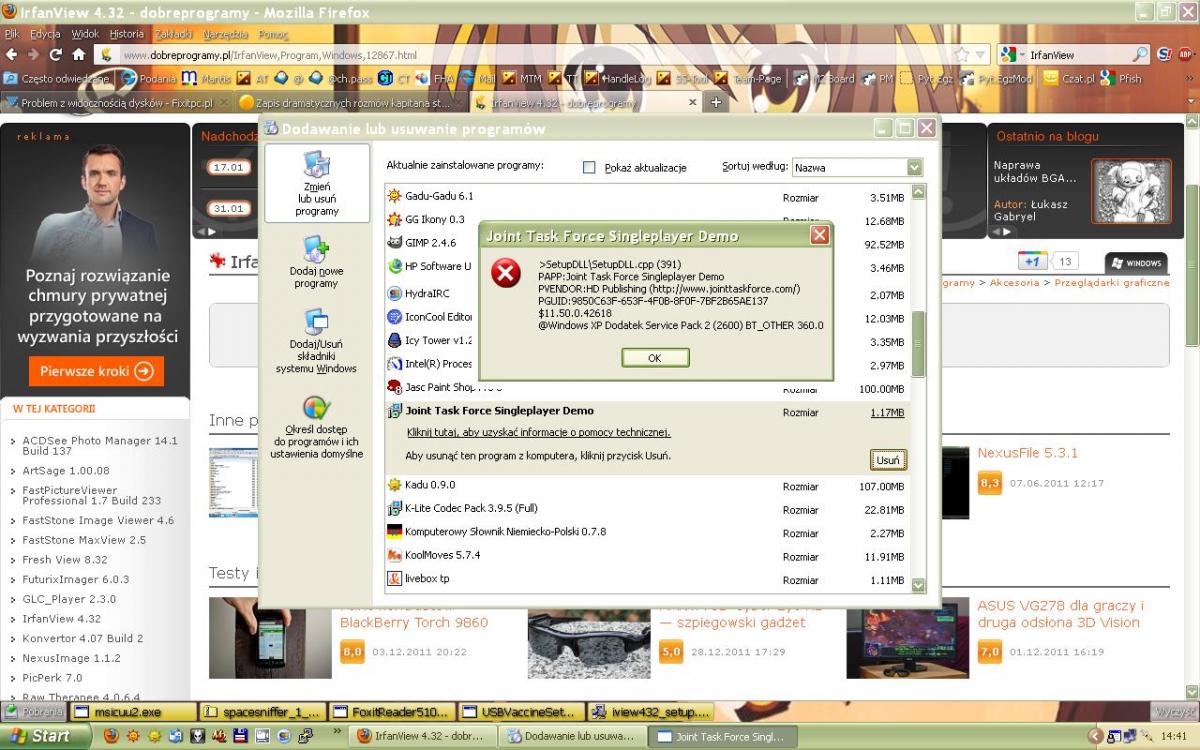Select Gadu-Gadu 6.1 program icon
1200x750 pixels.
click(395, 196)
